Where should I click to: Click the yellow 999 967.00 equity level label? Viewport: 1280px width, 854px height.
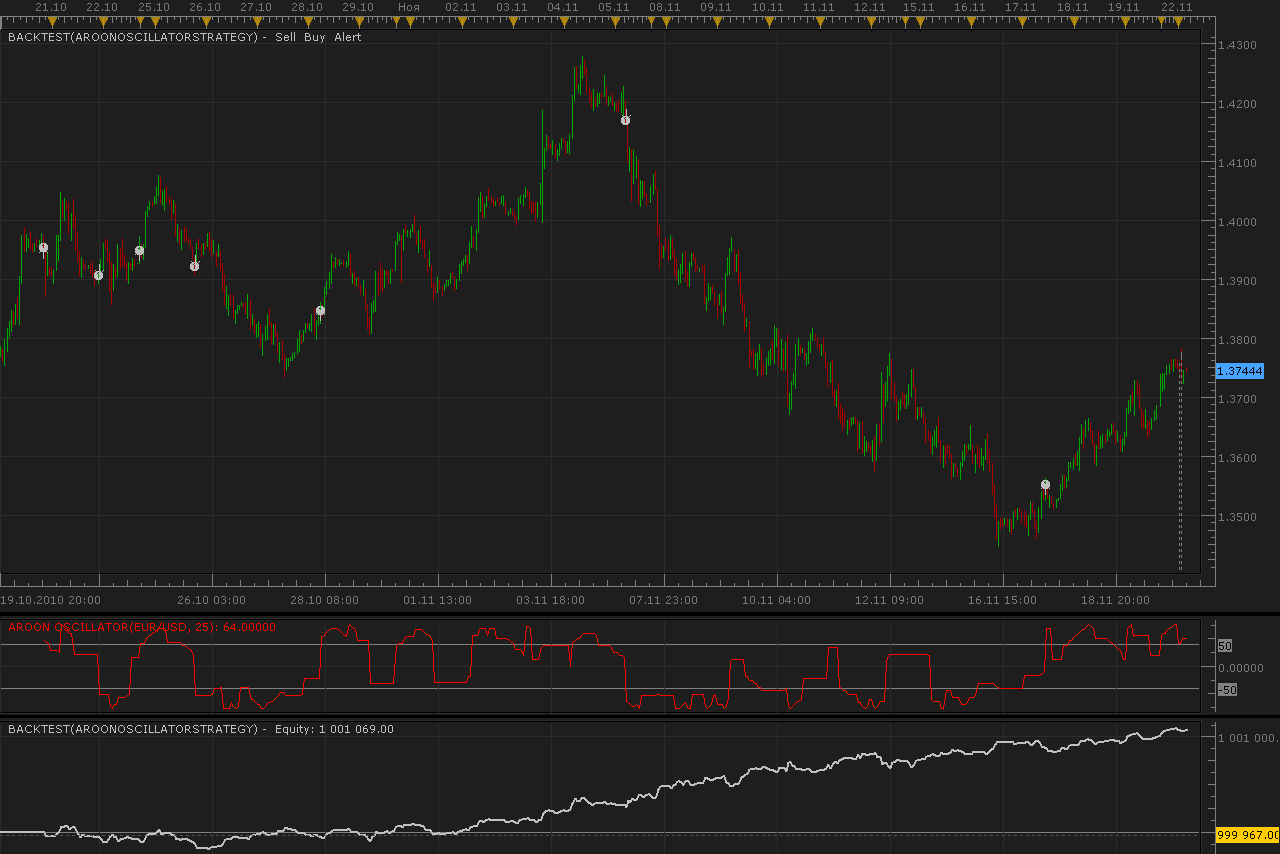(1247, 834)
